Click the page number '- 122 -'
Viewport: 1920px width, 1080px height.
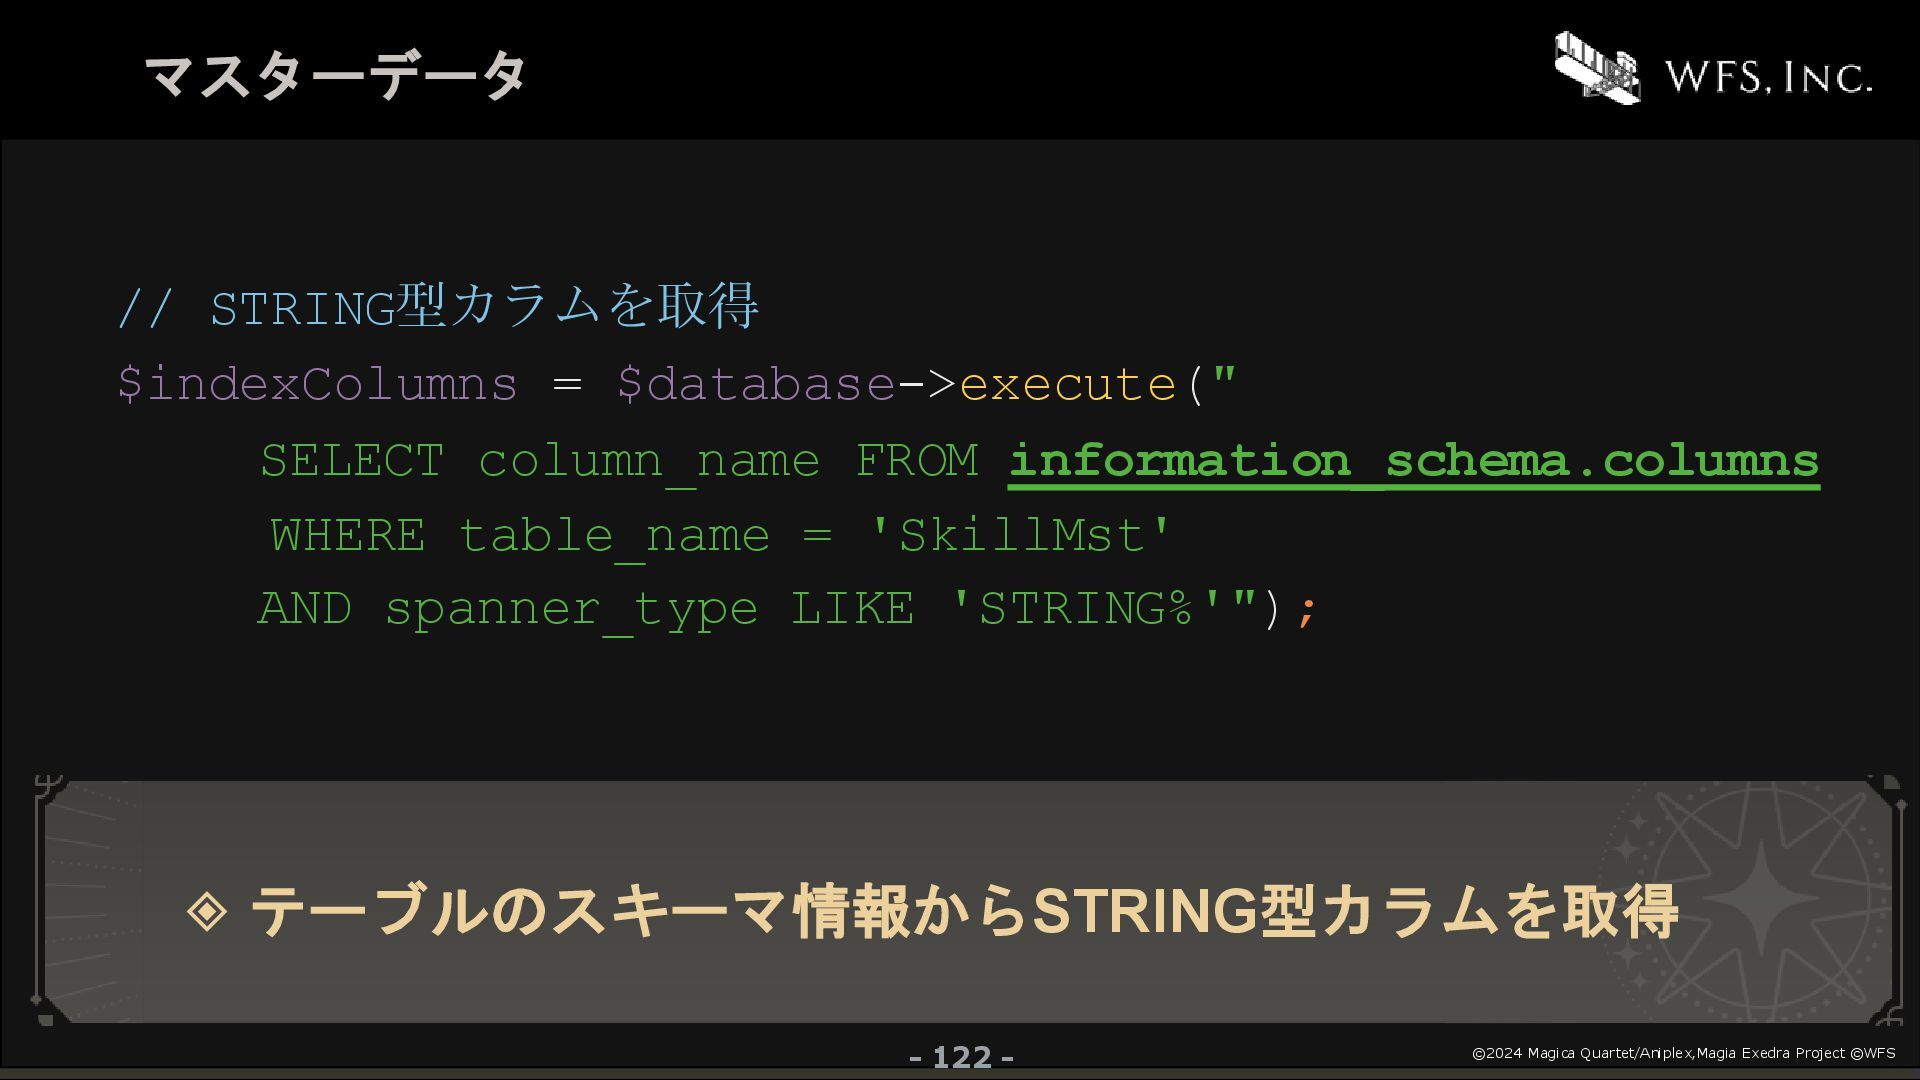click(x=962, y=1057)
